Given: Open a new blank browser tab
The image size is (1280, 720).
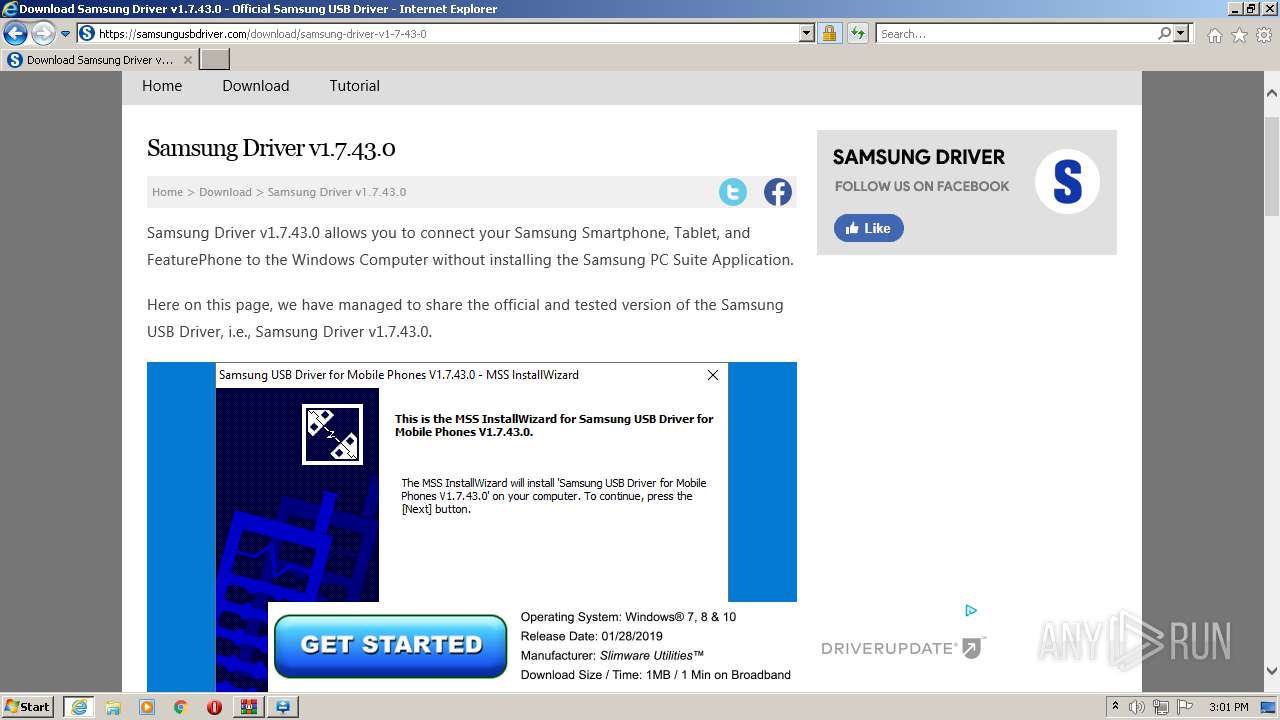Looking at the screenshot, I should [x=215, y=60].
